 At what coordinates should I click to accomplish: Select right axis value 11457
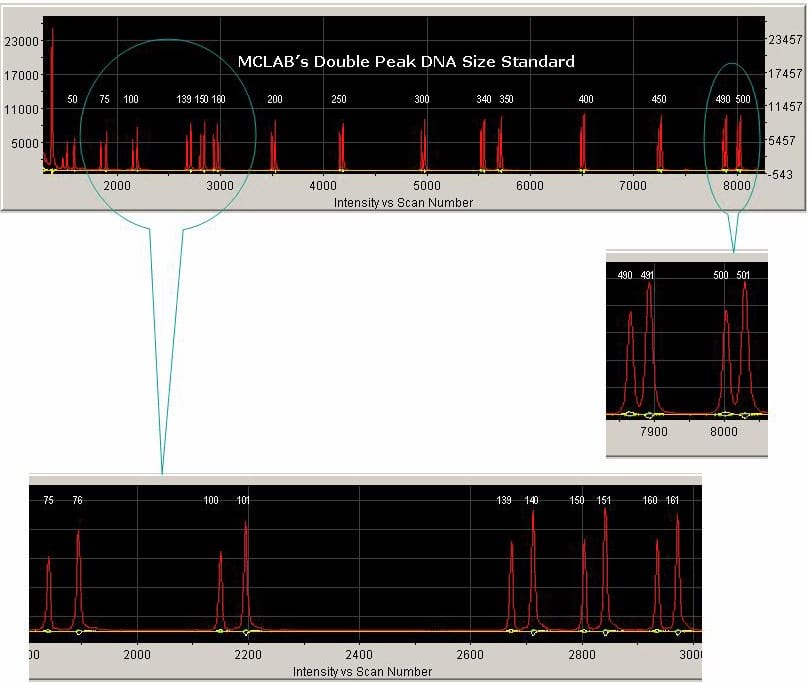(786, 107)
